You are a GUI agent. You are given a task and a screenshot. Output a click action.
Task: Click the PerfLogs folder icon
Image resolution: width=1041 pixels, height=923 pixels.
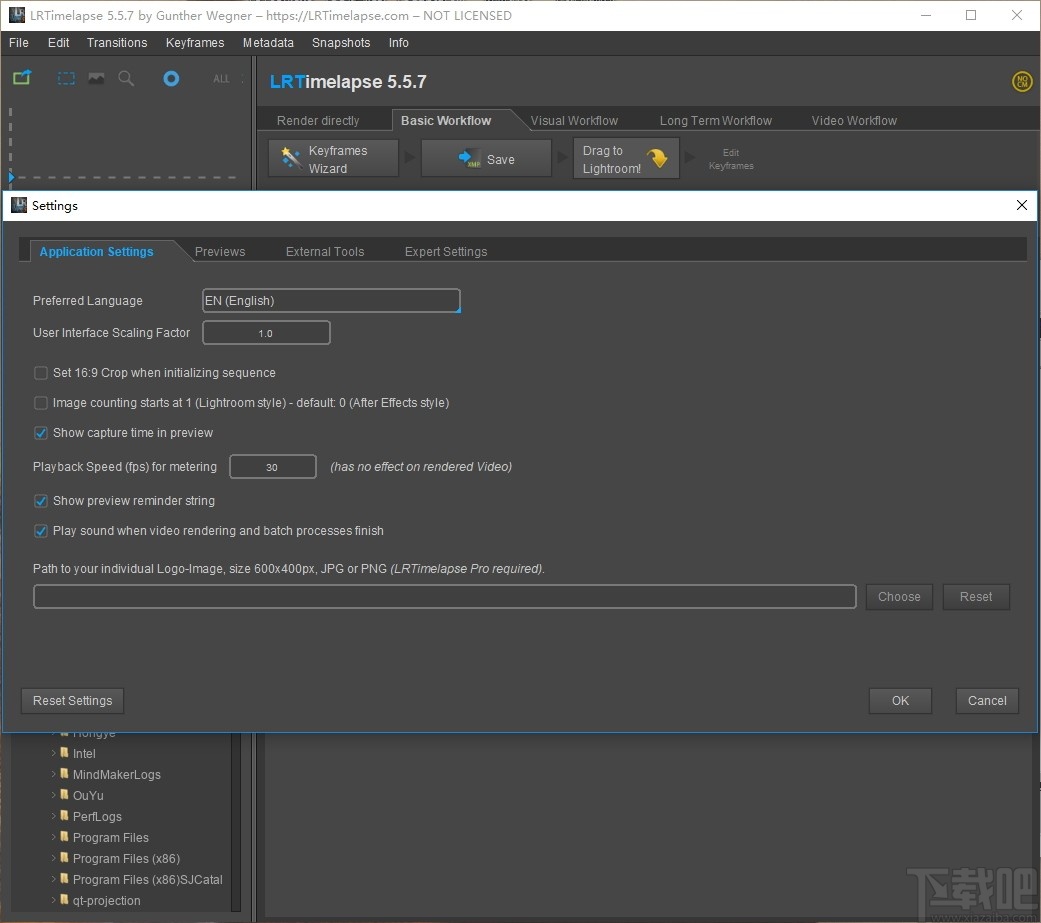point(64,815)
